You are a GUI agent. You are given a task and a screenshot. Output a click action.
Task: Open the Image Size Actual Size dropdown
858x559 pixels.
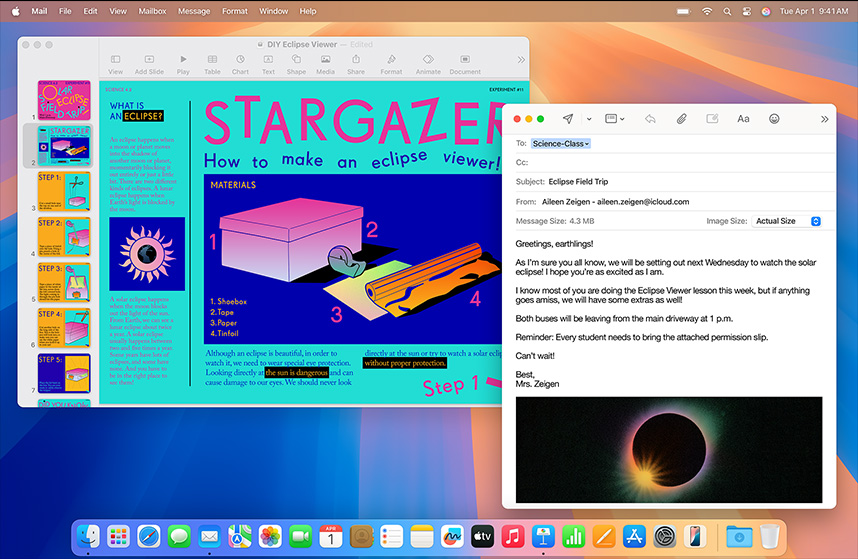[787, 221]
